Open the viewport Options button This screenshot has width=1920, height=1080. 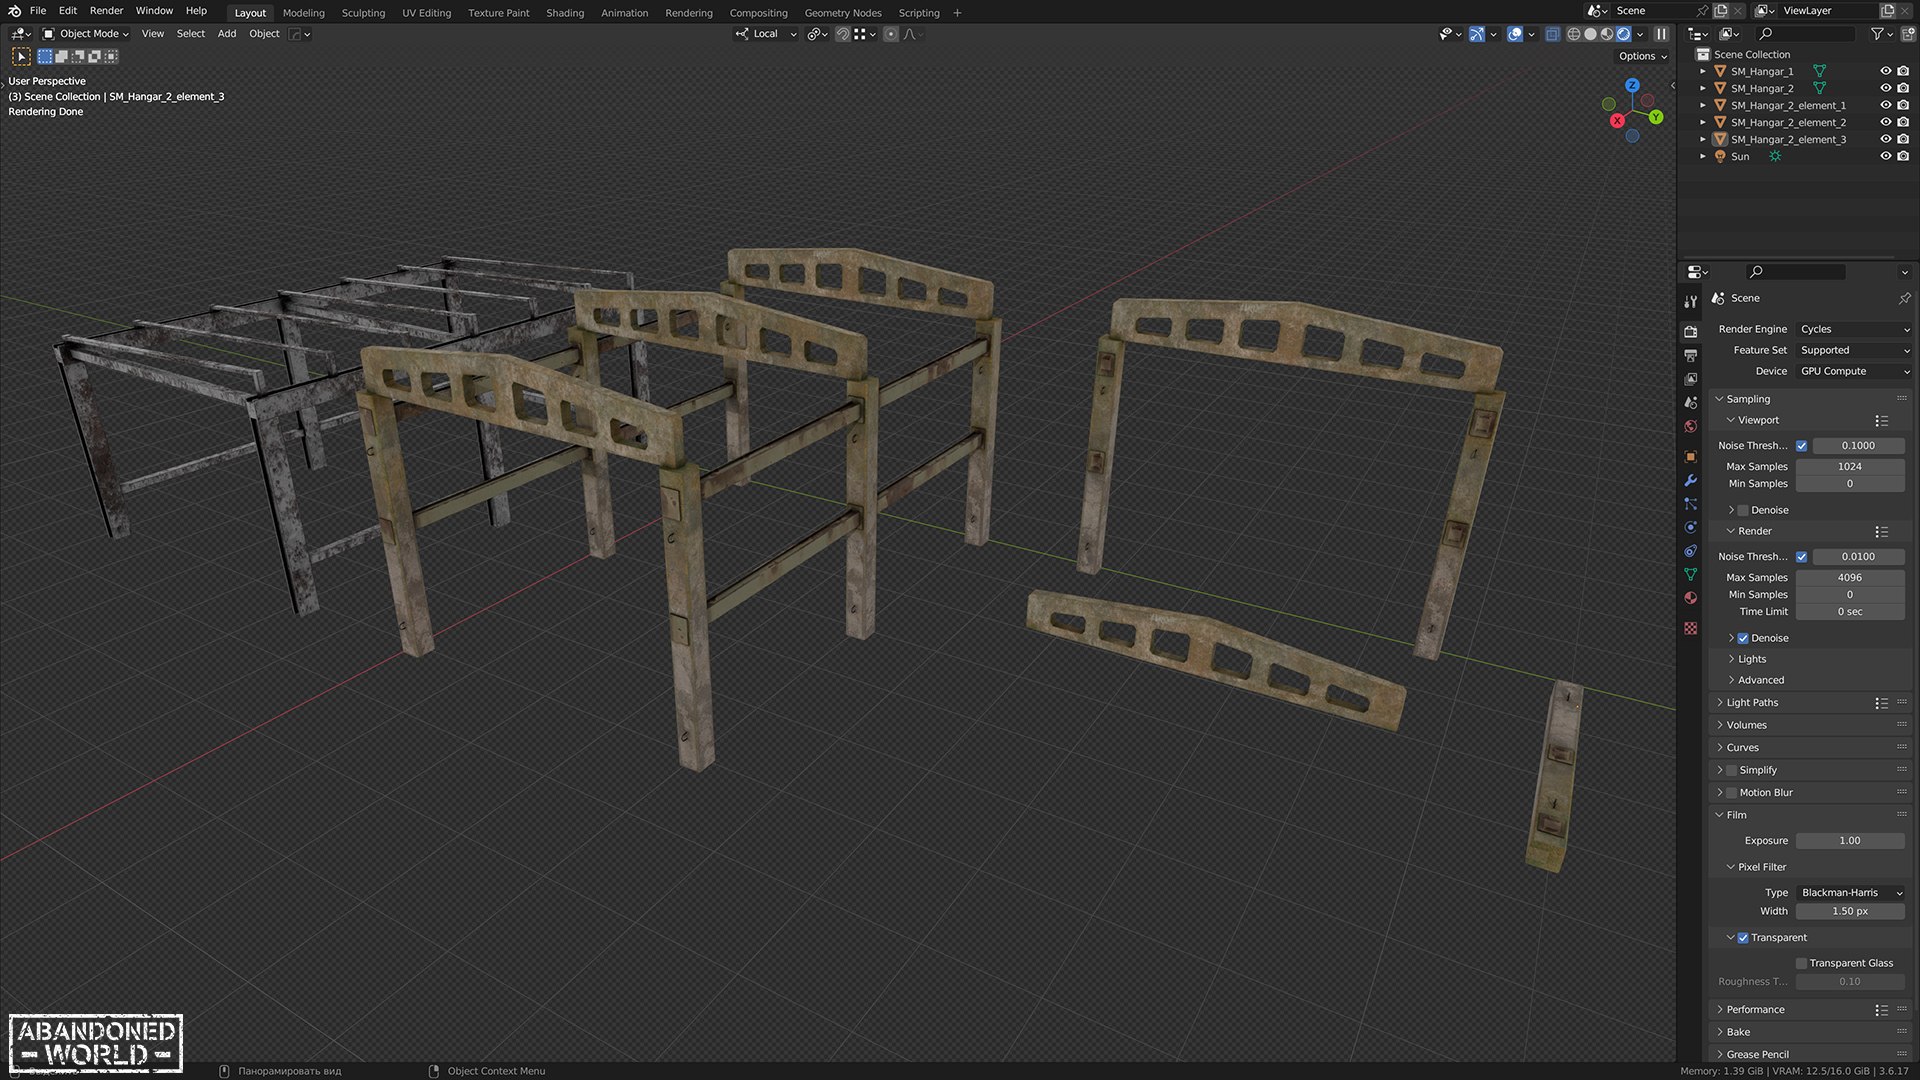[1643, 57]
